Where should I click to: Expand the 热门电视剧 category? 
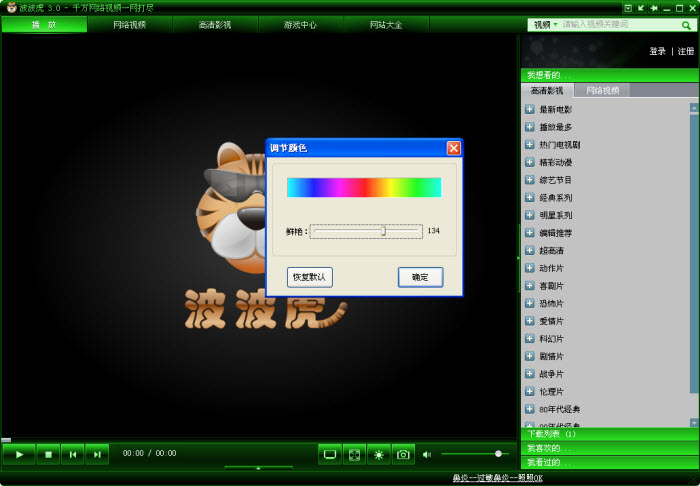pyautogui.click(x=530, y=145)
